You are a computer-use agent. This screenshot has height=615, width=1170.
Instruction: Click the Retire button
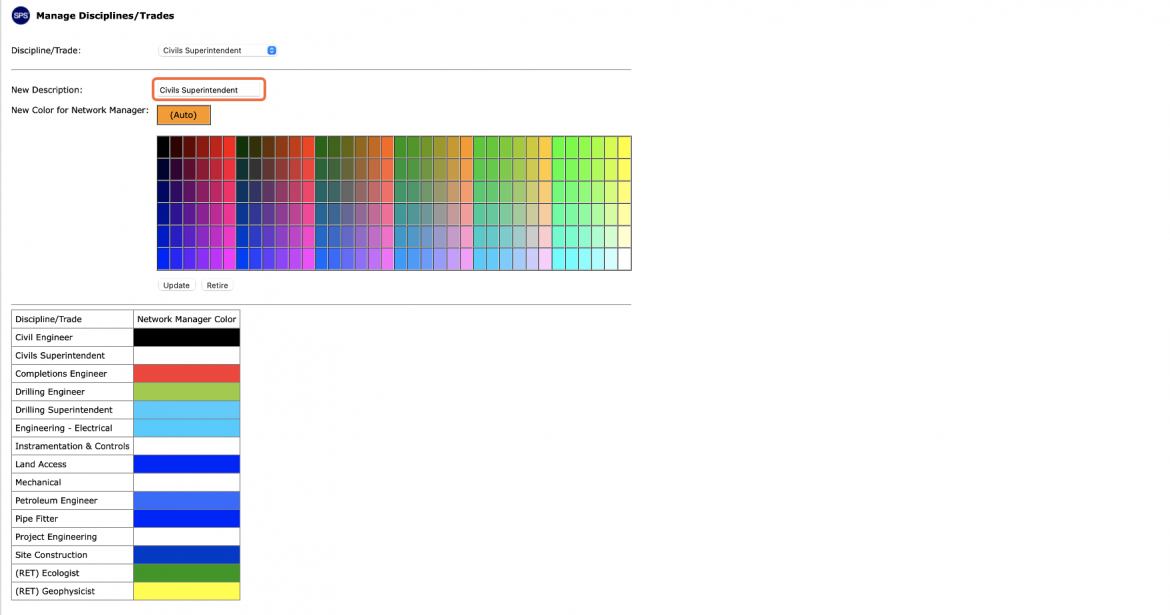pos(217,285)
